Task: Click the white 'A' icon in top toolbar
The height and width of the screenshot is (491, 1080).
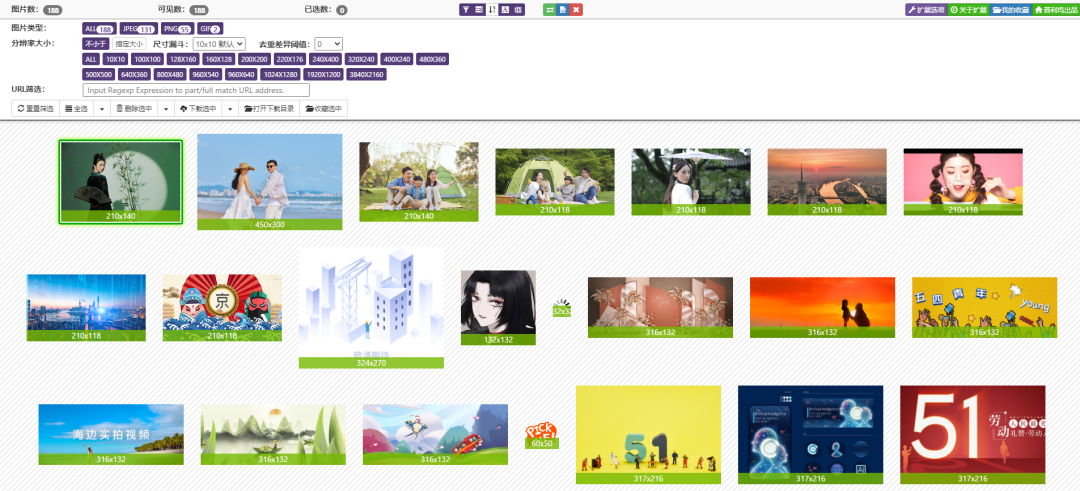Action: point(505,10)
